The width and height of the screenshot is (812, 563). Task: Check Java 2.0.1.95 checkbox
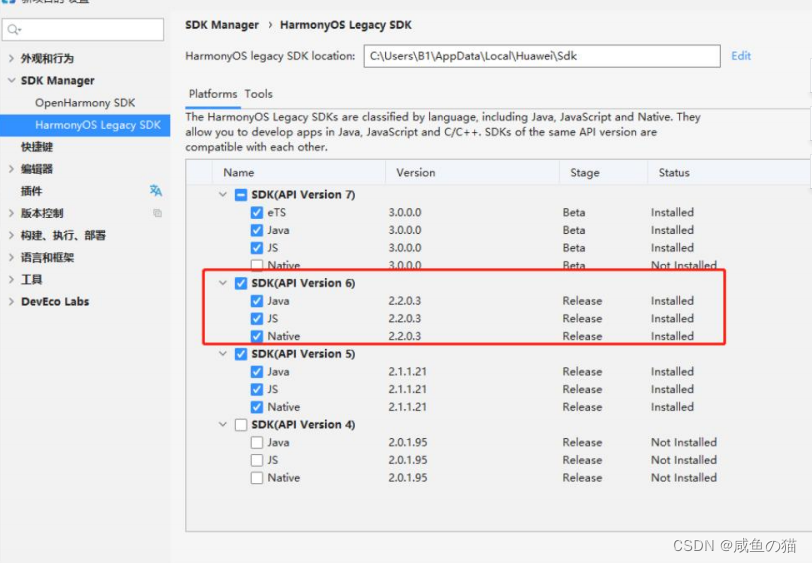(257, 442)
